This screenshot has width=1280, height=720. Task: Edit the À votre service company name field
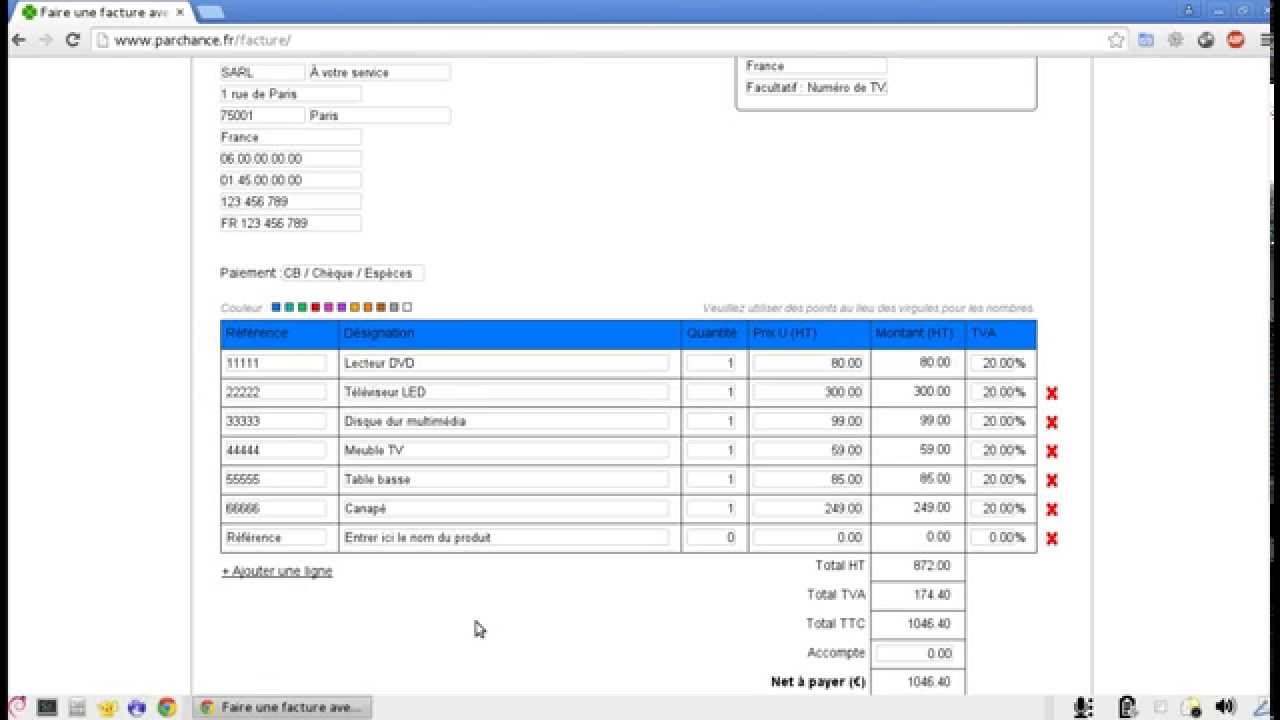click(379, 72)
